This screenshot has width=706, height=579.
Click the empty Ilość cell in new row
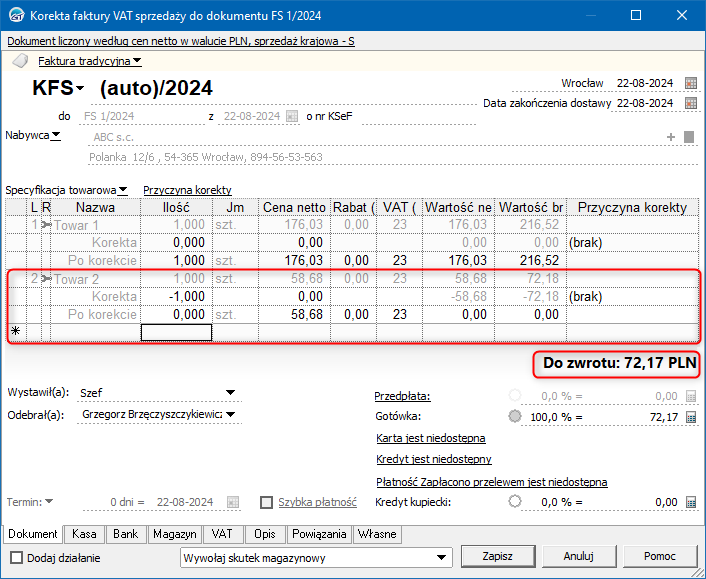(176, 332)
